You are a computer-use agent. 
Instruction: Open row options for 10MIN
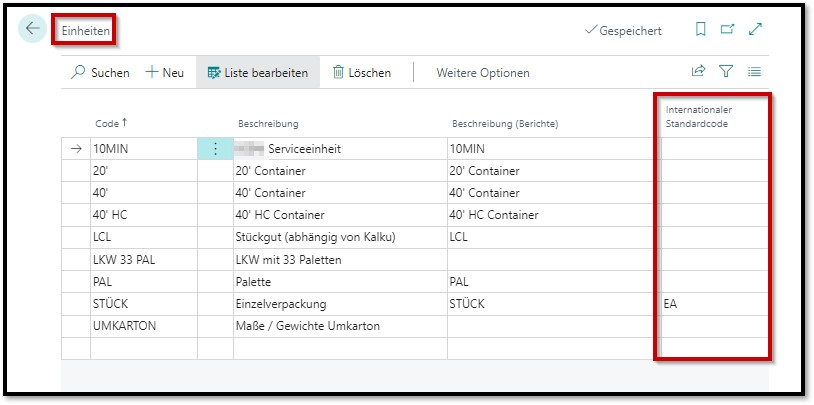pos(215,149)
